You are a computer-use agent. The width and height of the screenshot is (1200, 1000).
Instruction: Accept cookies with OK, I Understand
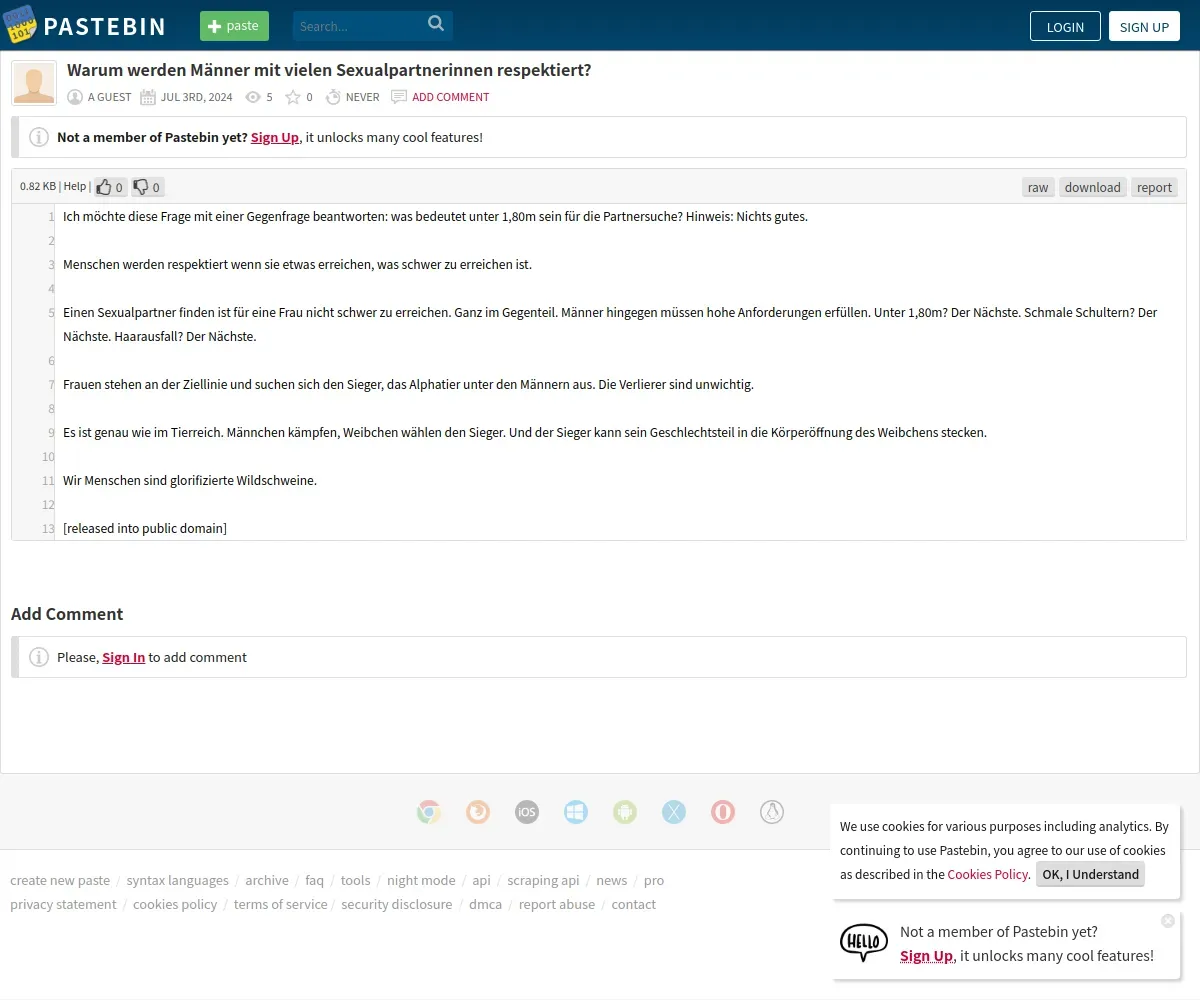(x=1090, y=874)
